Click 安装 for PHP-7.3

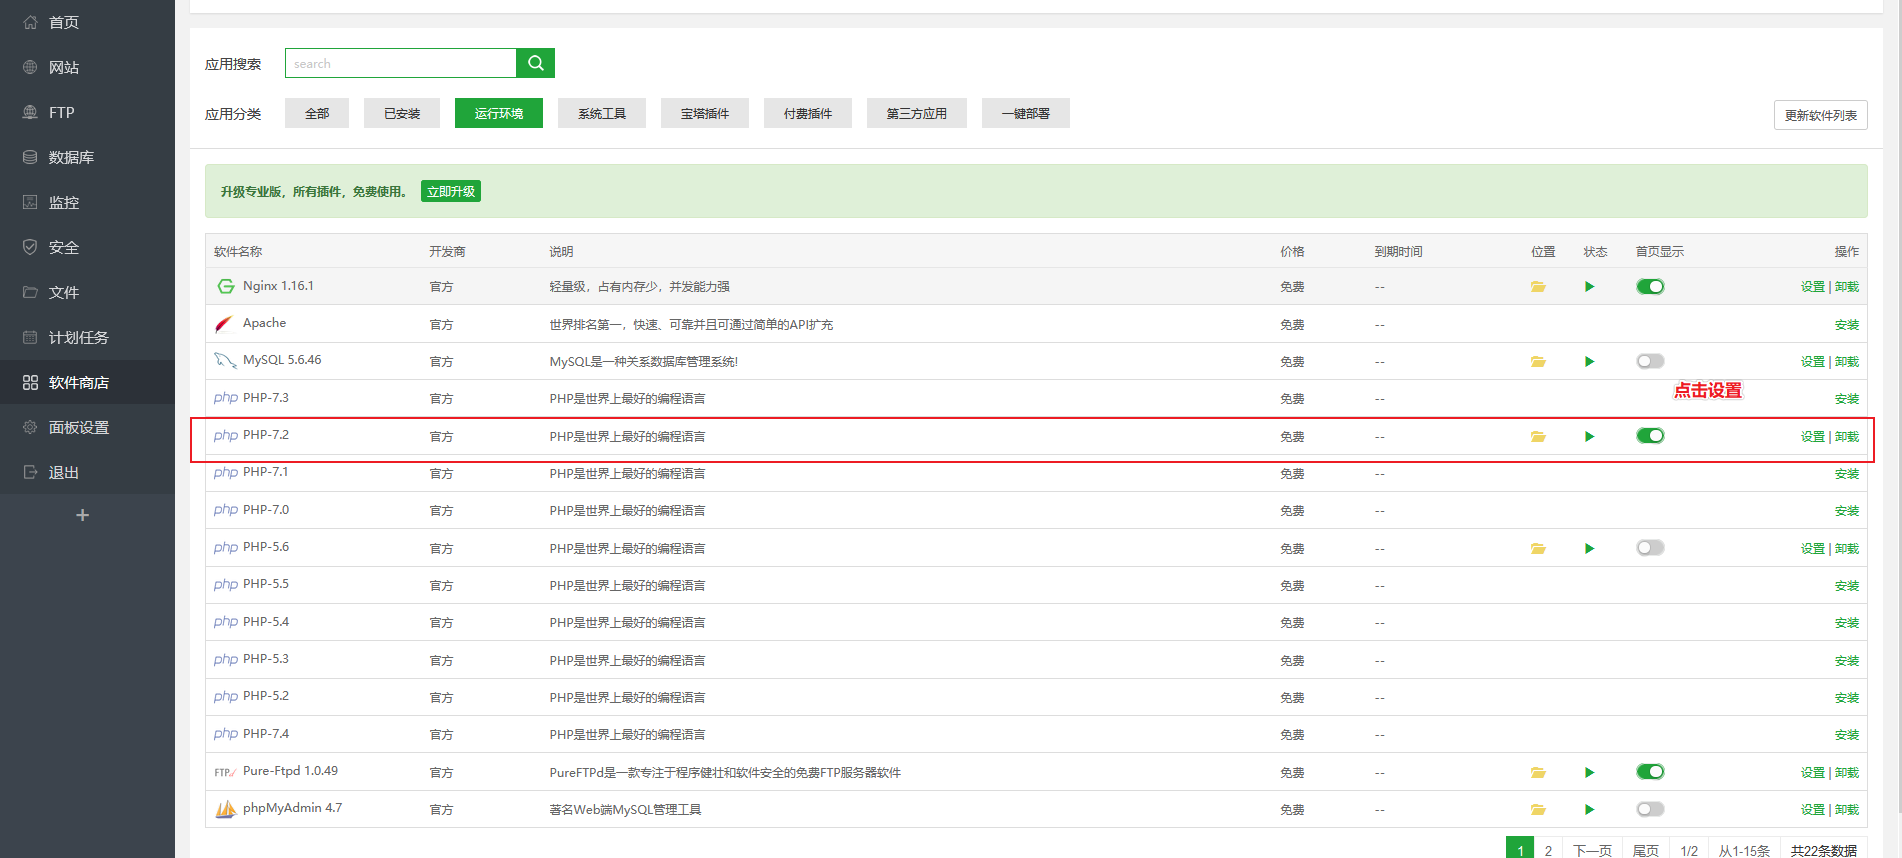point(1847,399)
